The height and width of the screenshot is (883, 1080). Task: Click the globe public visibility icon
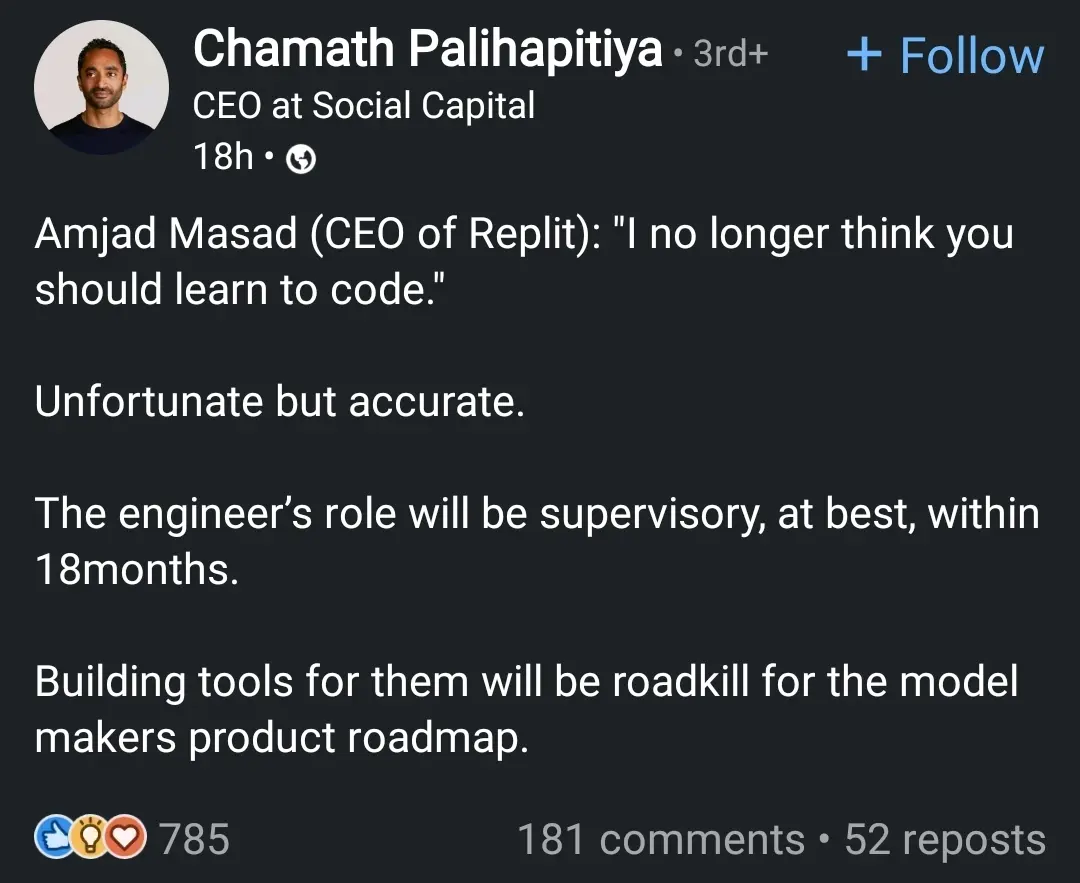tap(301, 160)
